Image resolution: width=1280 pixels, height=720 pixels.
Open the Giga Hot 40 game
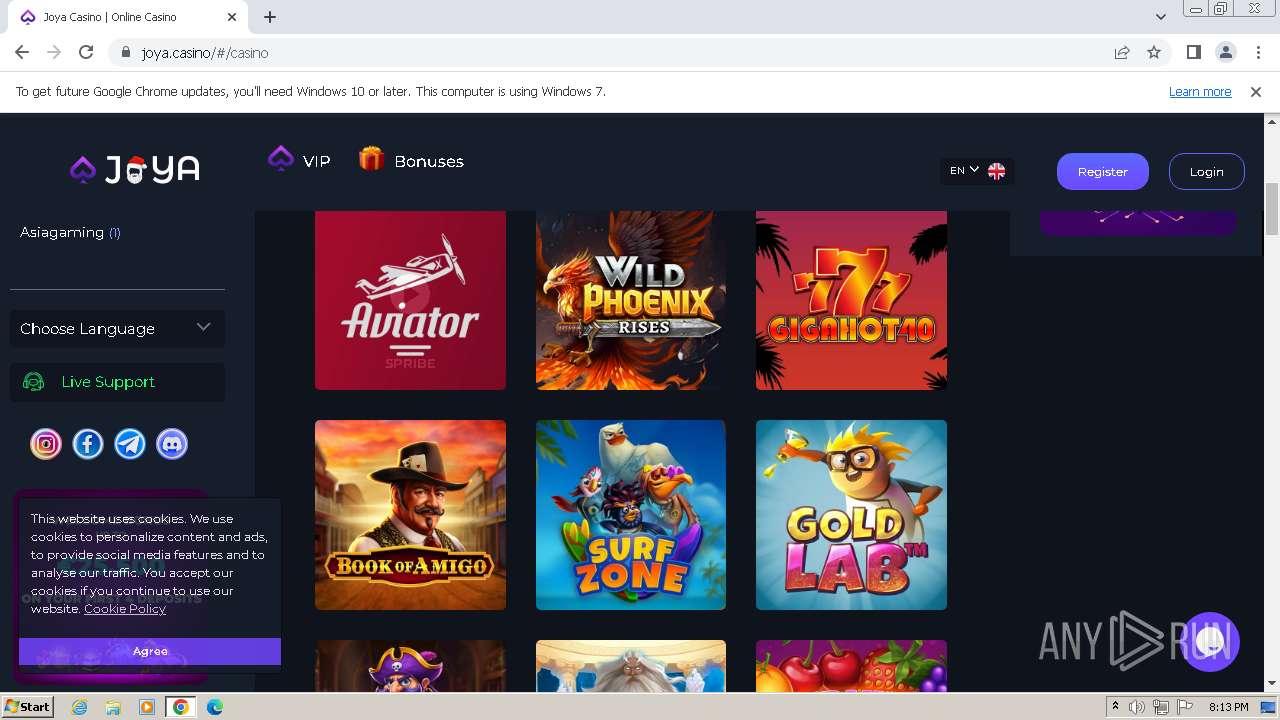coord(851,300)
